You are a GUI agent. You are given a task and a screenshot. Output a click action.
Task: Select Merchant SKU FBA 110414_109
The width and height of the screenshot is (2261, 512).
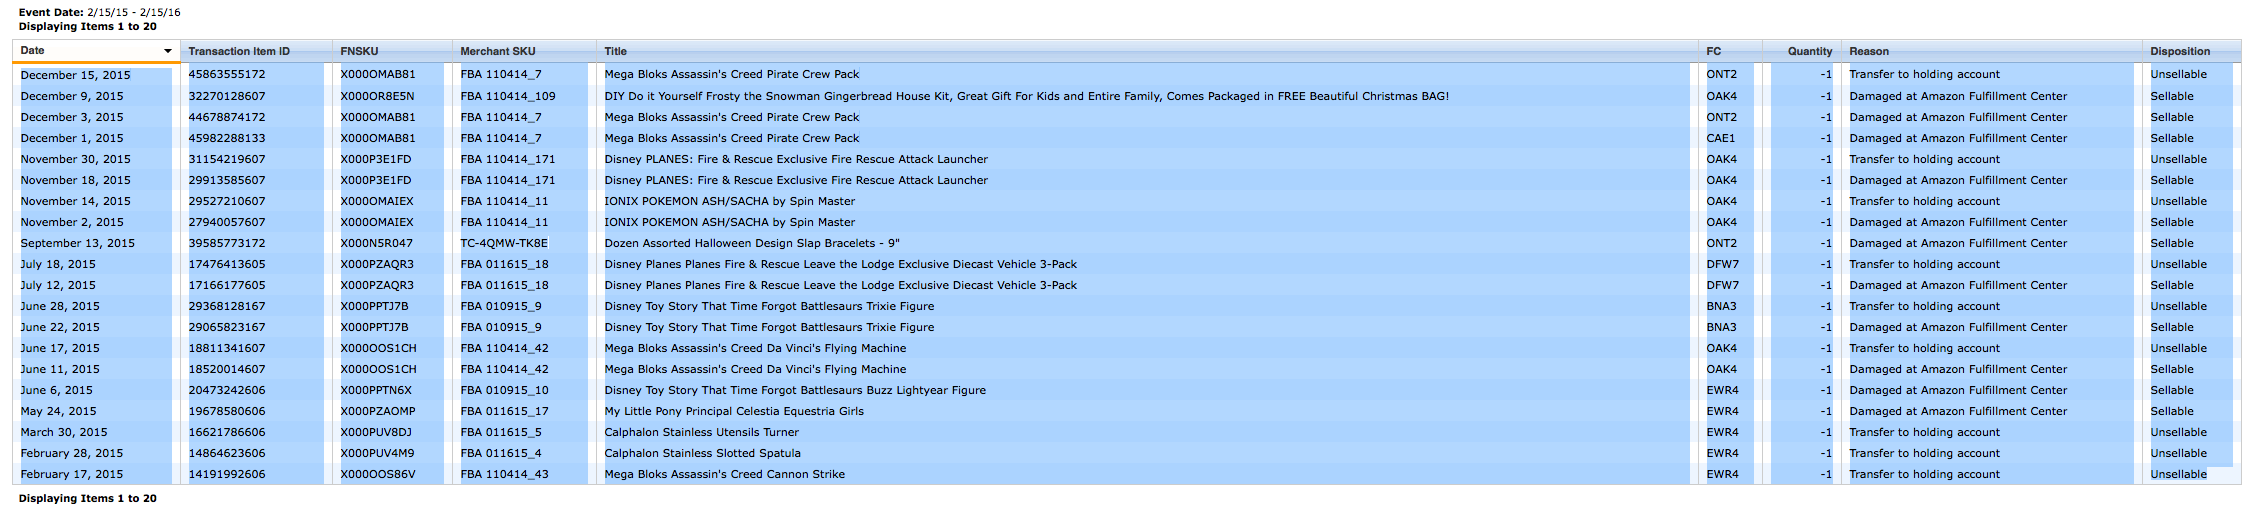click(508, 96)
